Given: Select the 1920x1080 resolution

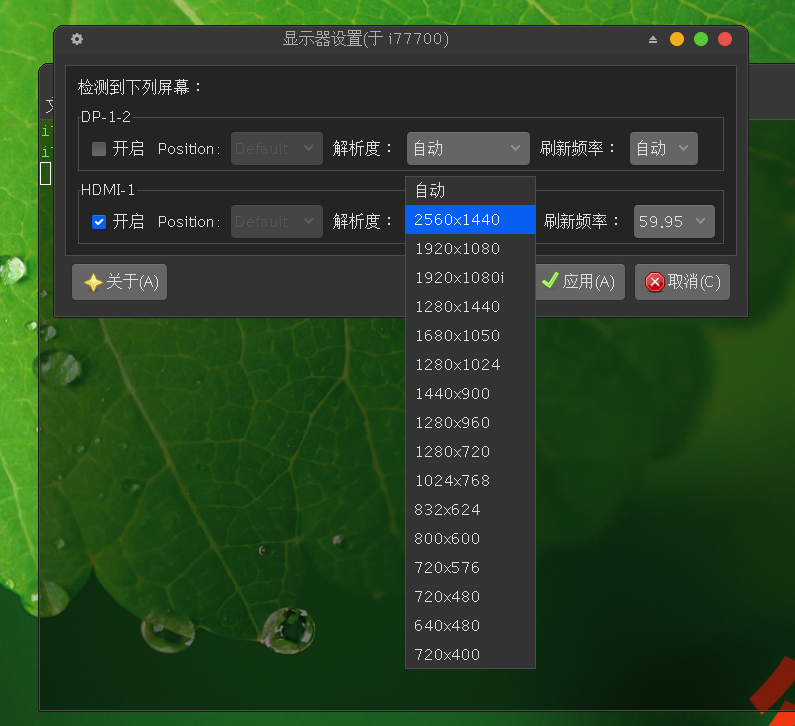Looking at the screenshot, I should (x=471, y=249).
